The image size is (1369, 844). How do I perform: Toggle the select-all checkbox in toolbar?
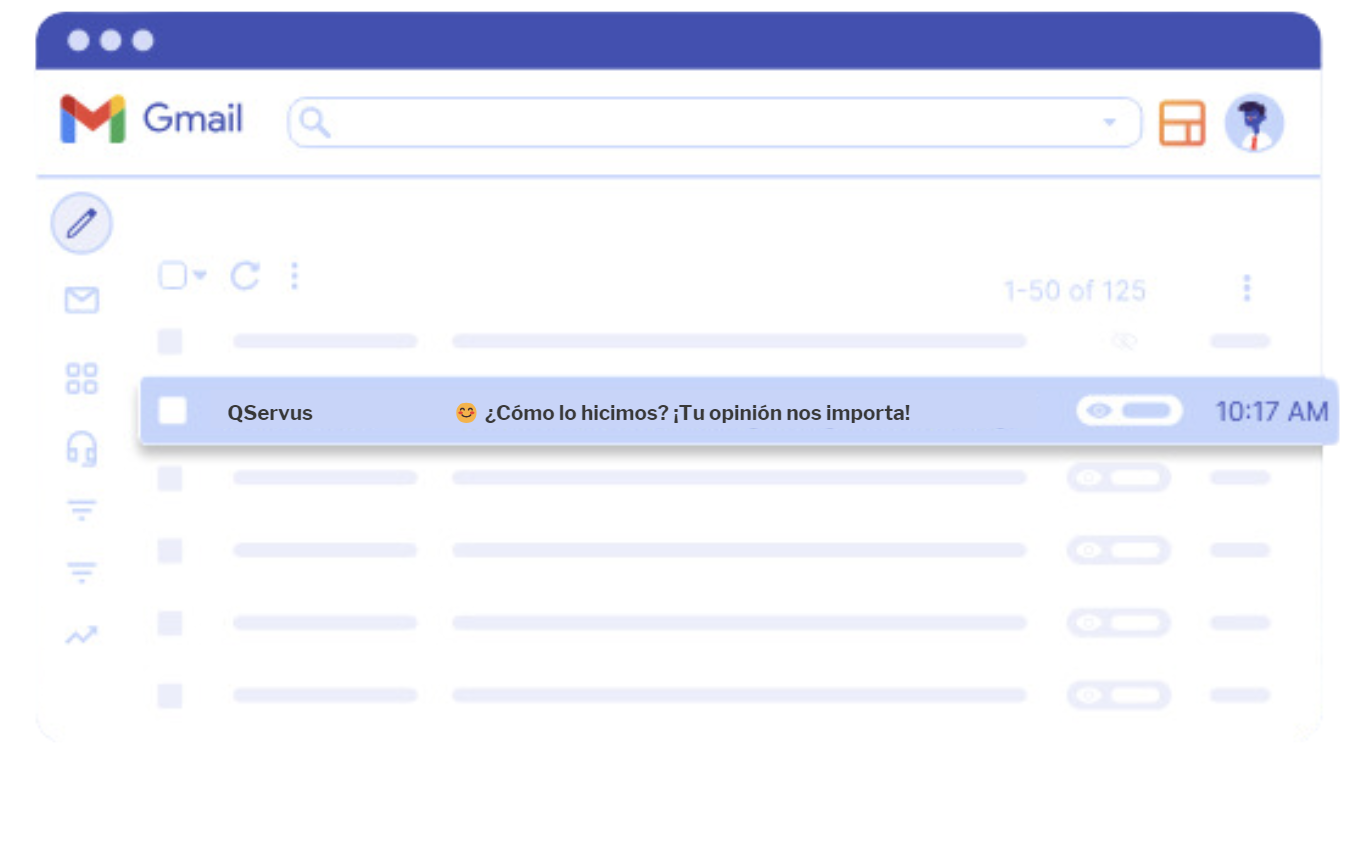click(173, 276)
